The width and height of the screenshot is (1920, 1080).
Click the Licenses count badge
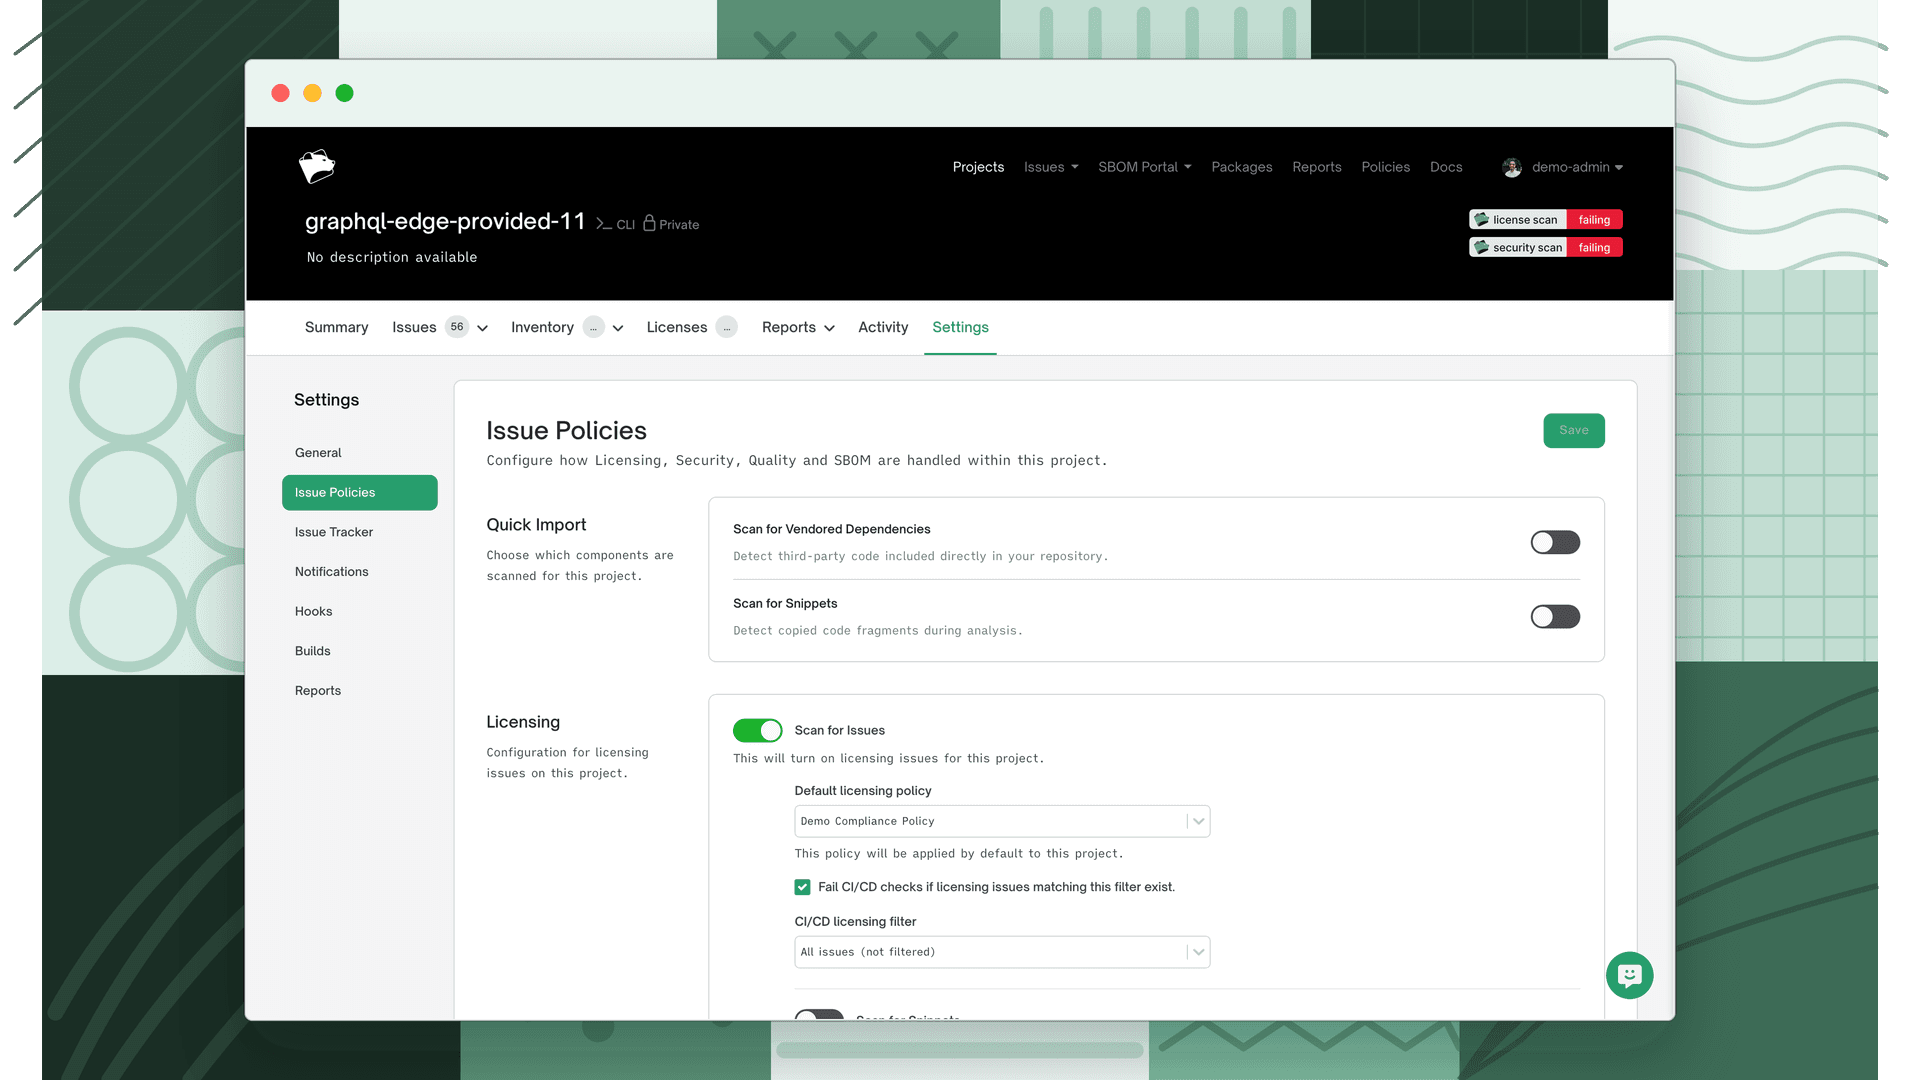pos(727,327)
